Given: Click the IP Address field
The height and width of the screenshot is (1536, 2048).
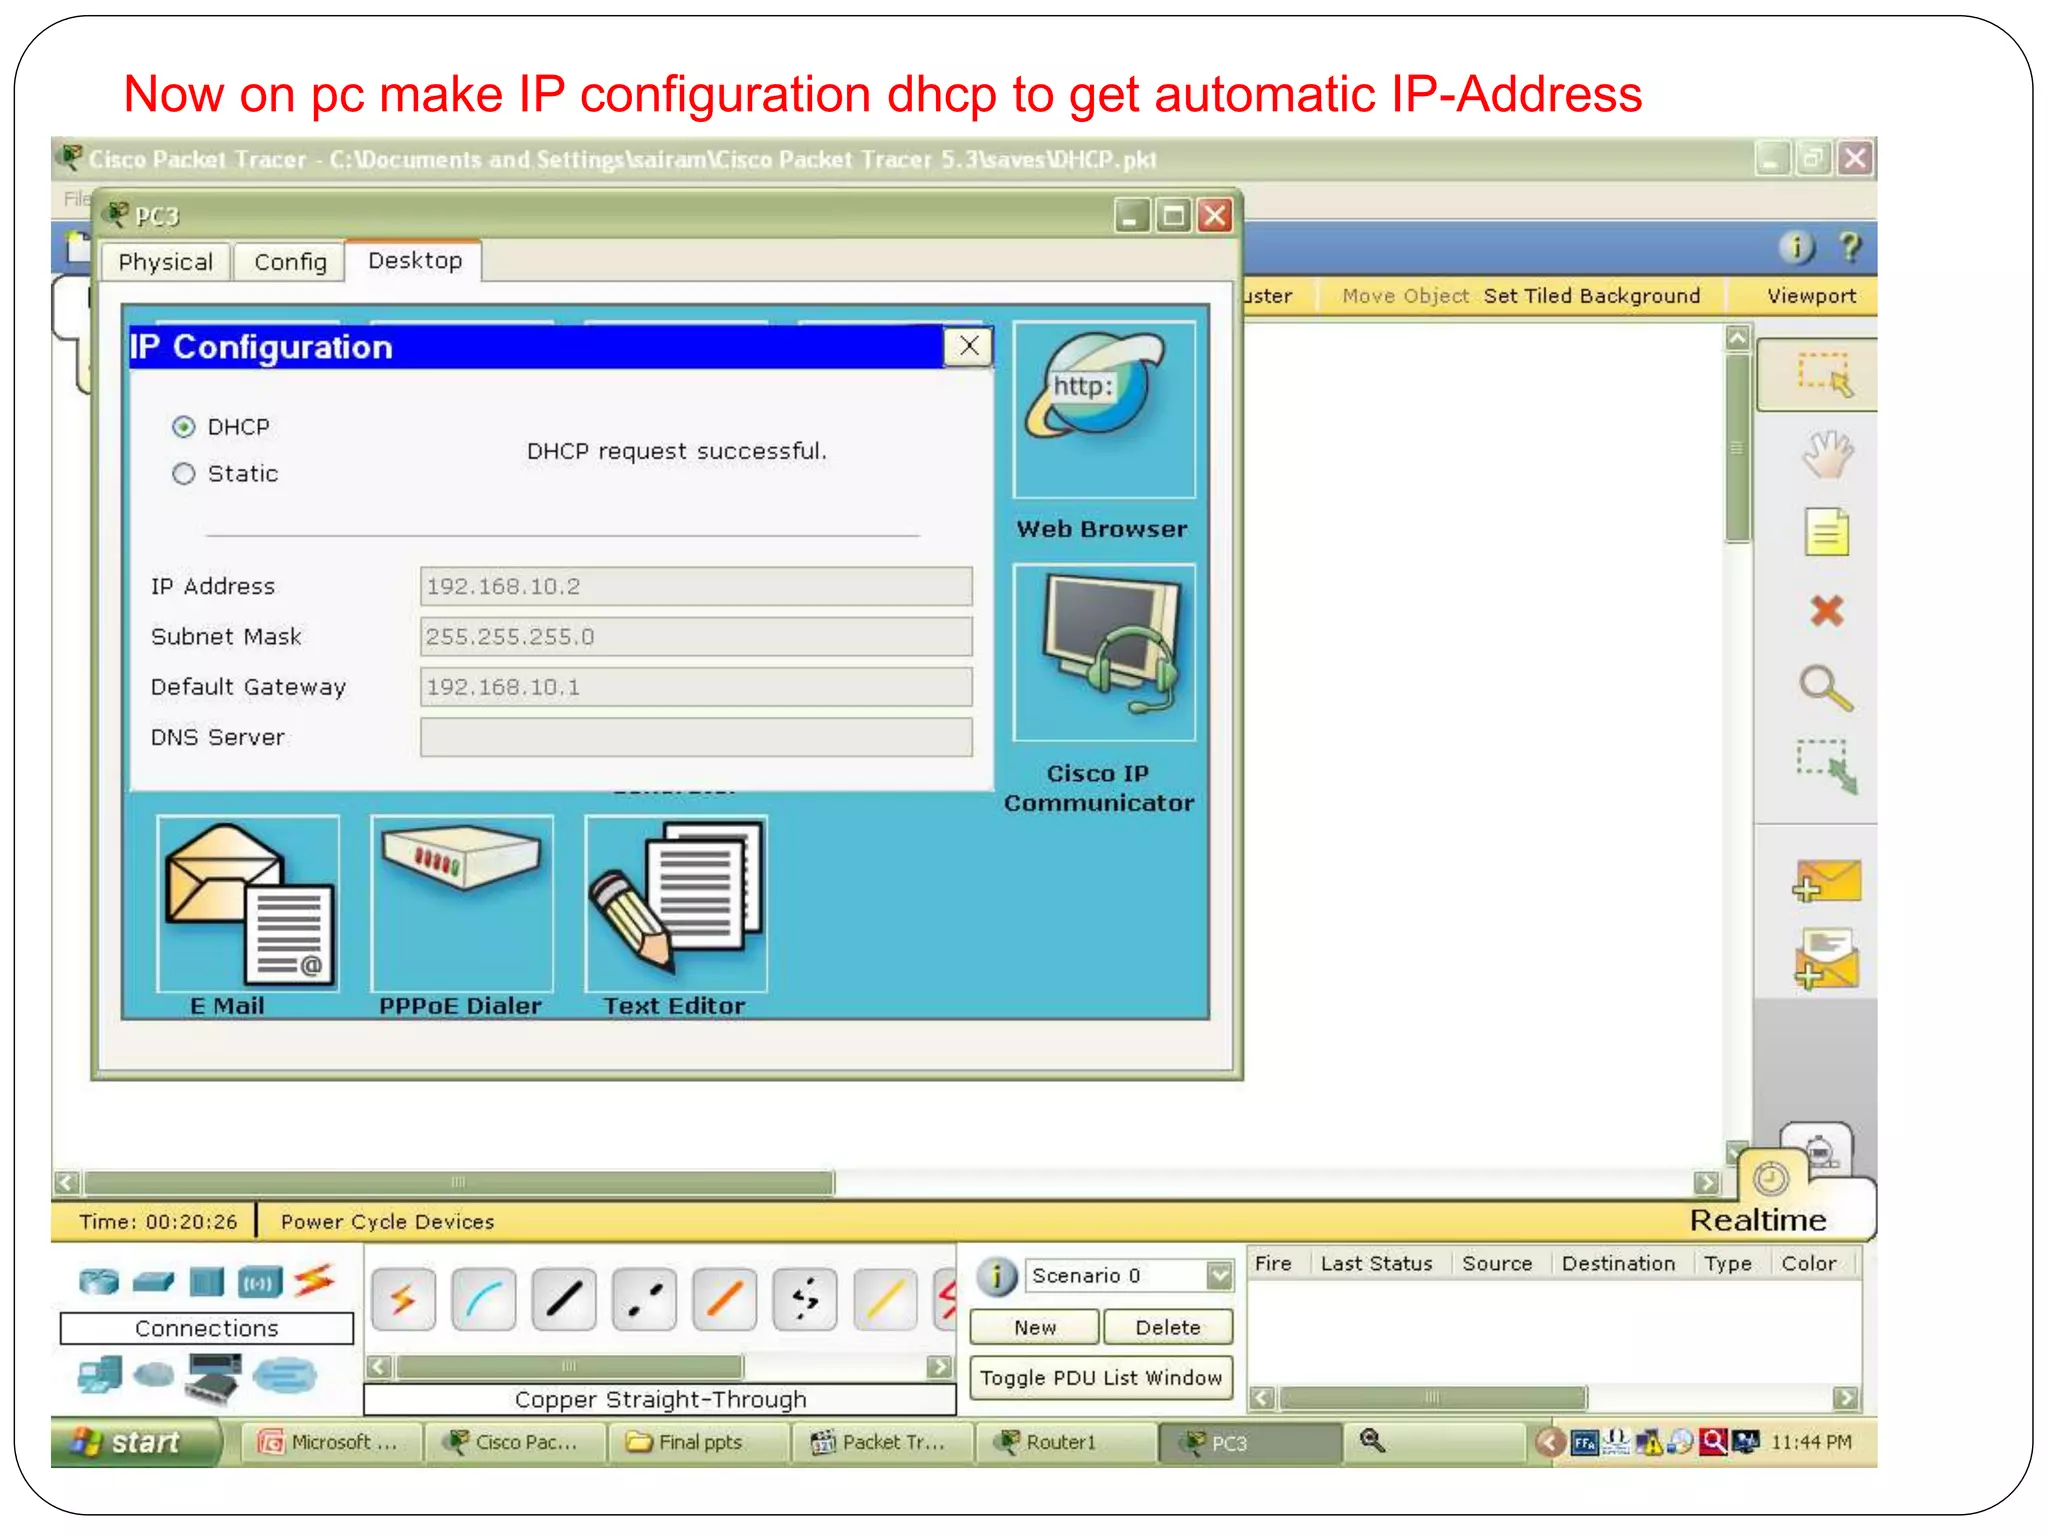Looking at the screenshot, I should (x=696, y=586).
